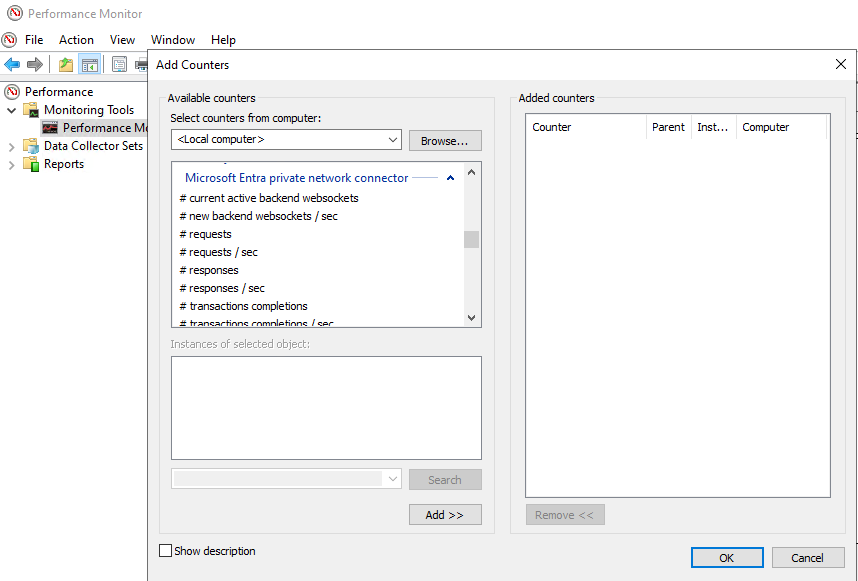Select the '# transactions completions' counter
Viewport: 858px width, 581px height.
coord(244,306)
